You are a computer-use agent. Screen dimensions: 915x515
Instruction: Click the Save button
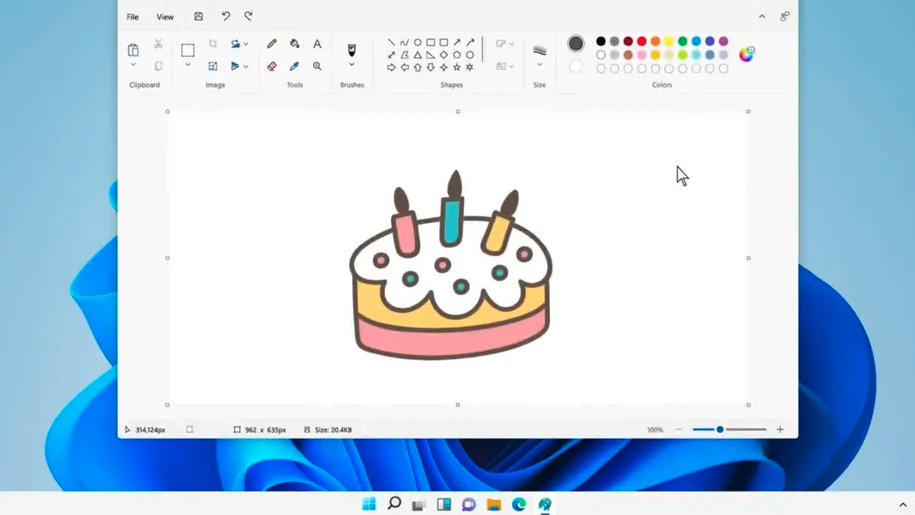click(198, 16)
